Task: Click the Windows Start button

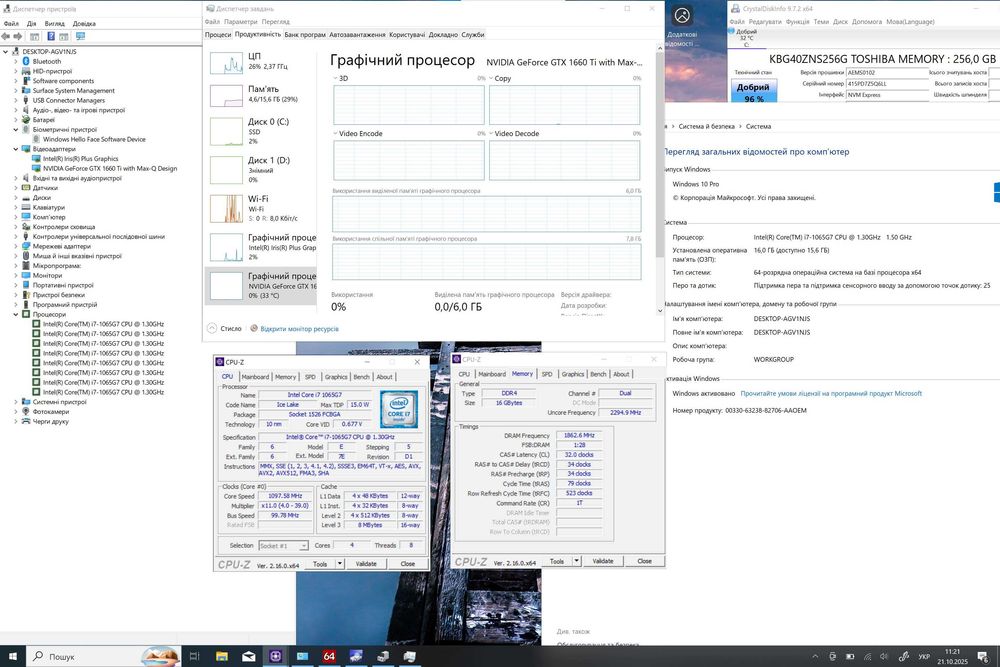Action: point(13,656)
